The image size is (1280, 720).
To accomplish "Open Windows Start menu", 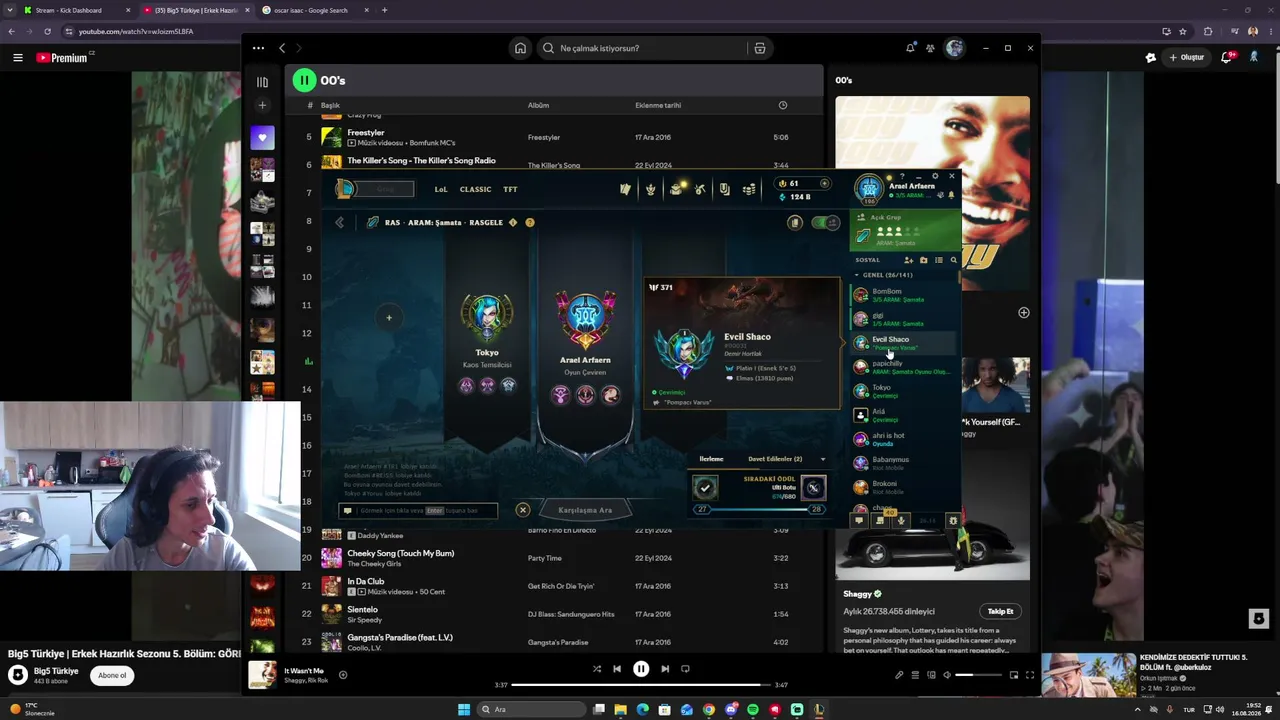I will coord(464,710).
